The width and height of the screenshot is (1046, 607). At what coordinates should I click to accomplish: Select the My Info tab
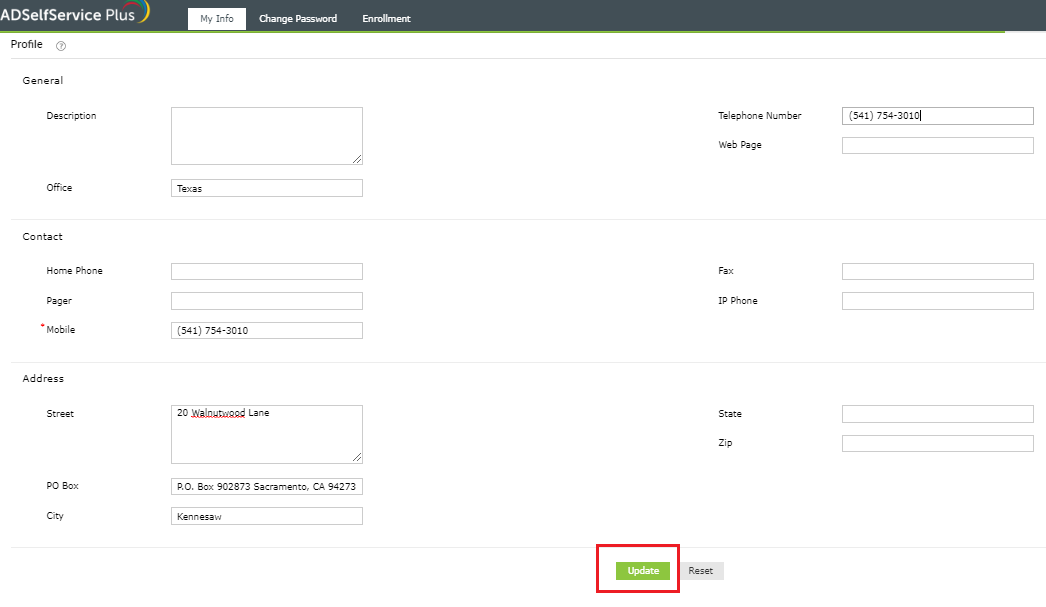point(216,17)
